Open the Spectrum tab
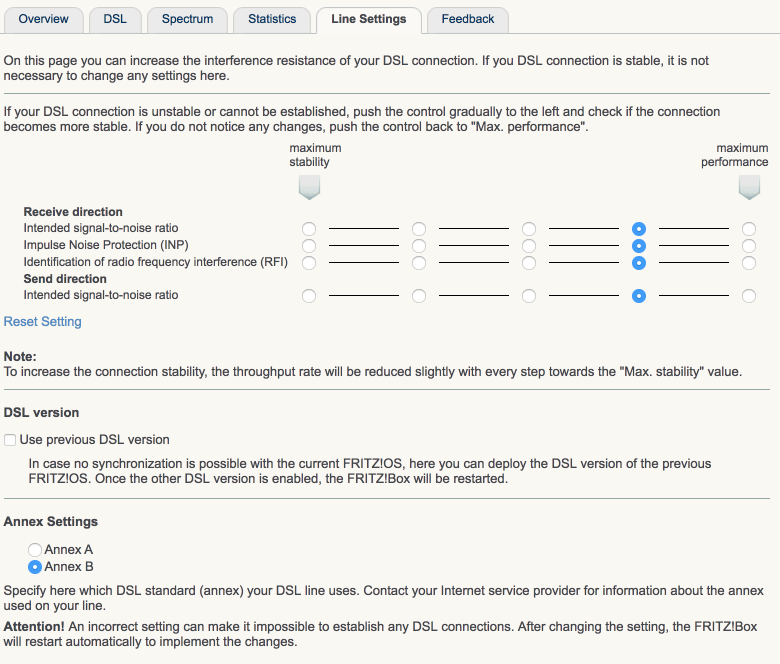Screen dimensions: 780x664 [x=187, y=19]
